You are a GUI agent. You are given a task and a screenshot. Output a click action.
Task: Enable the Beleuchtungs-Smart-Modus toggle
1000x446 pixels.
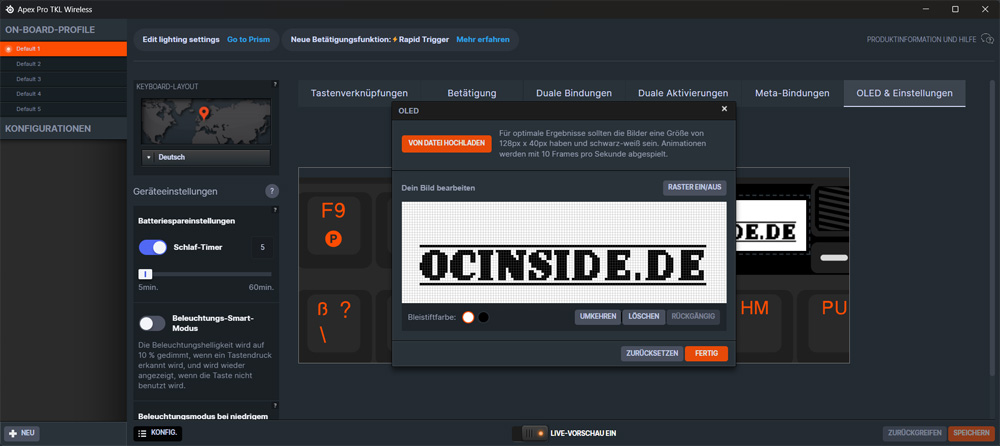pos(152,323)
